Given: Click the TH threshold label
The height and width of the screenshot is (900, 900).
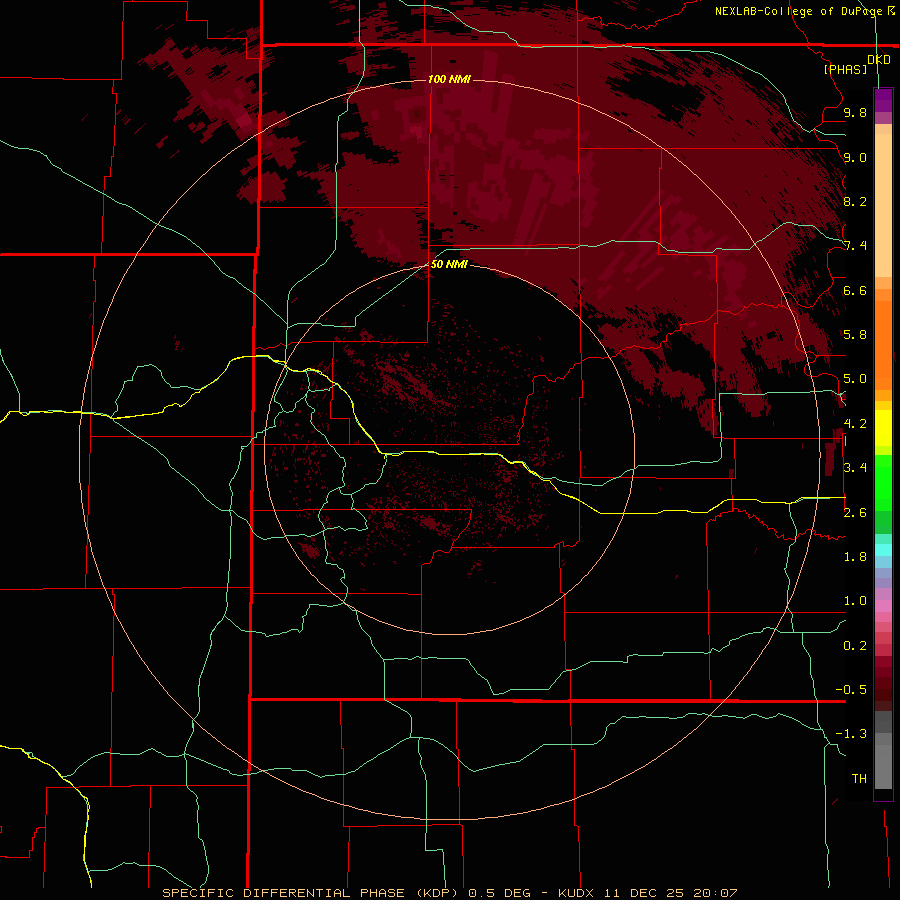Looking at the screenshot, I should pyautogui.click(x=859, y=779).
